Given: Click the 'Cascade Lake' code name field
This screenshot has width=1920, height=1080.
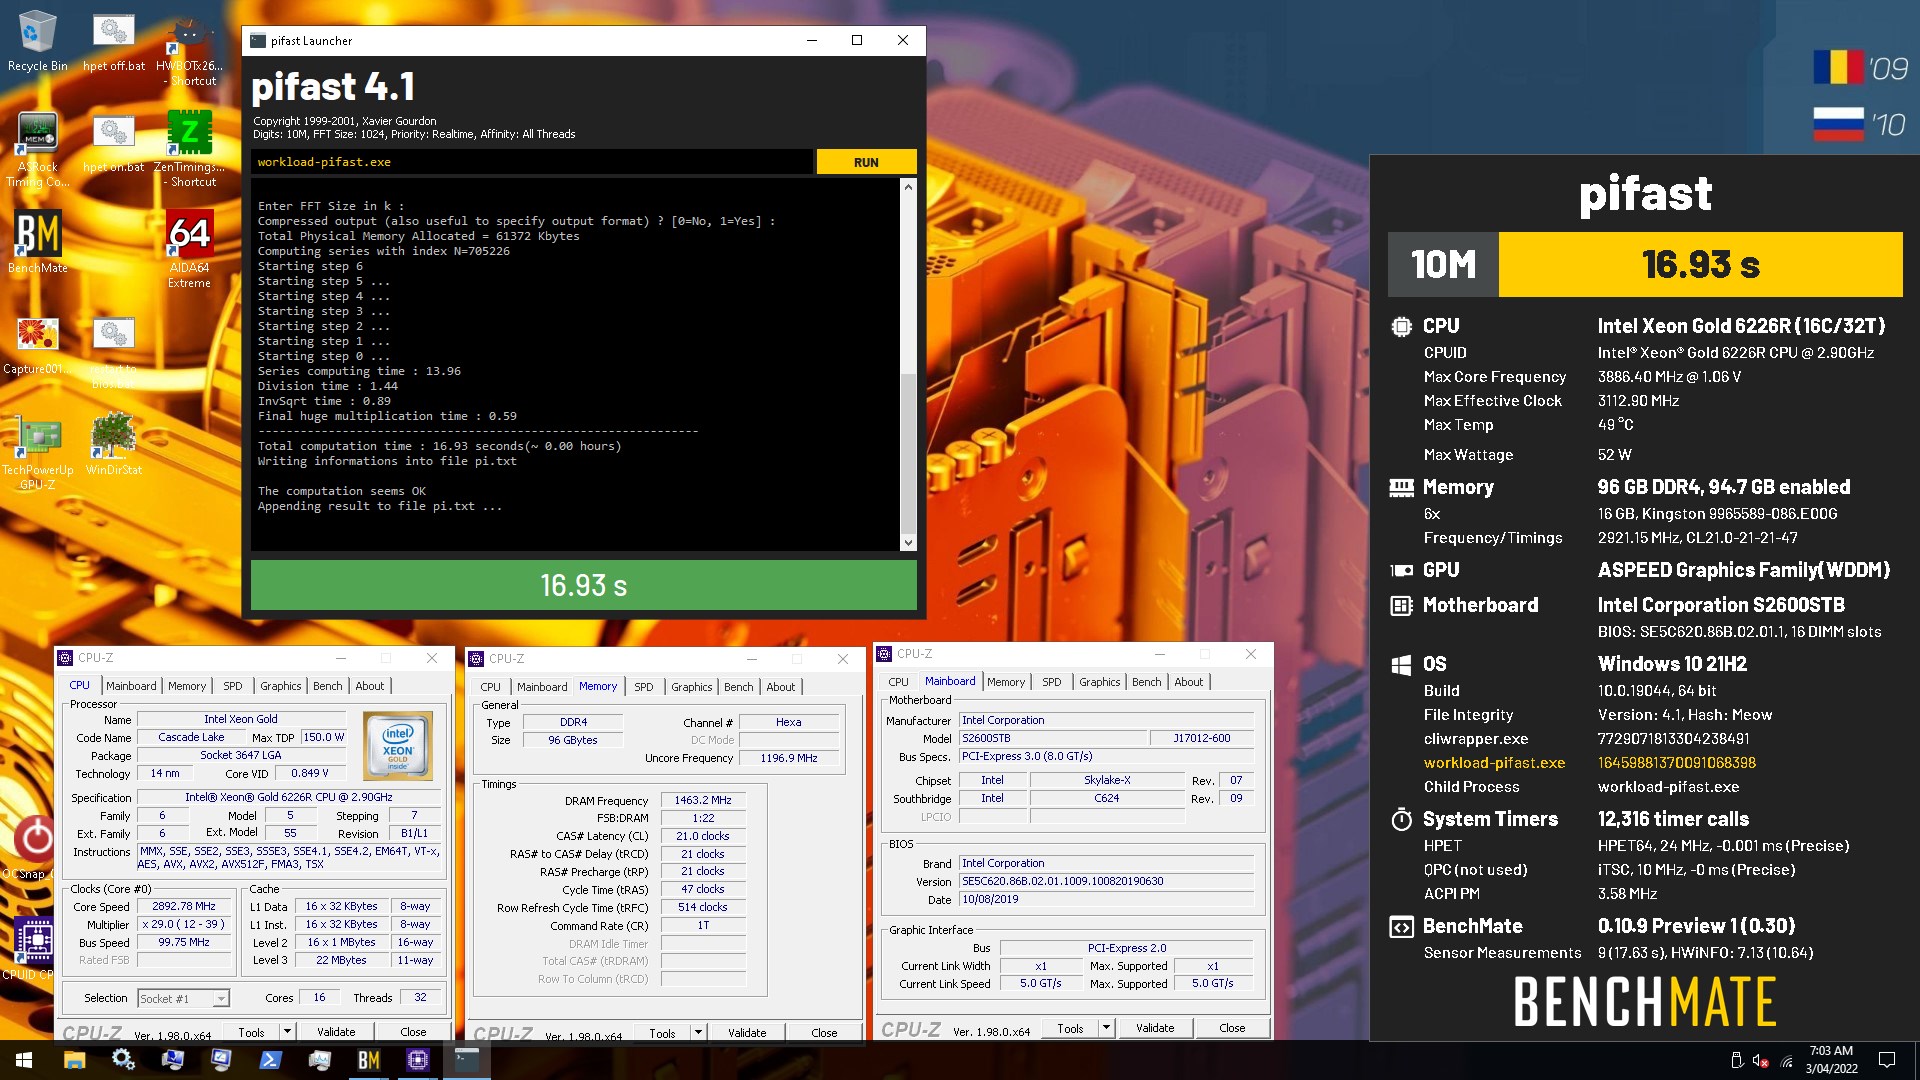Looking at the screenshot, I should coord(191,737).
